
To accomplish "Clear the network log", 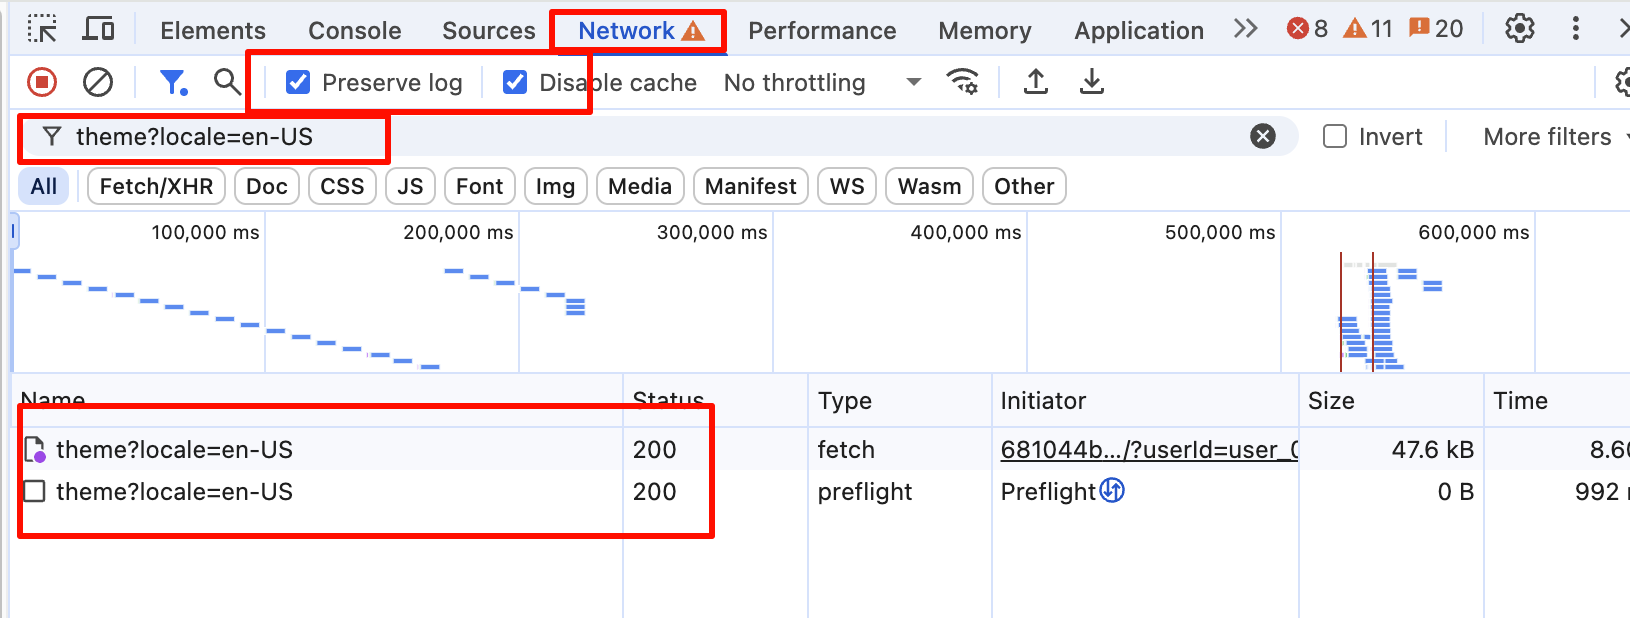I will tap(98, 82).
